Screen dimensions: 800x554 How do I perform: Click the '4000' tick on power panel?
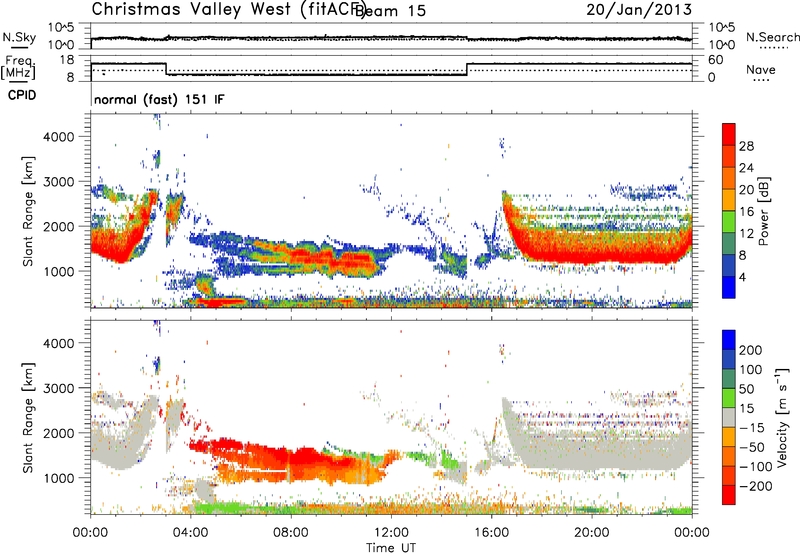[59, 137]
